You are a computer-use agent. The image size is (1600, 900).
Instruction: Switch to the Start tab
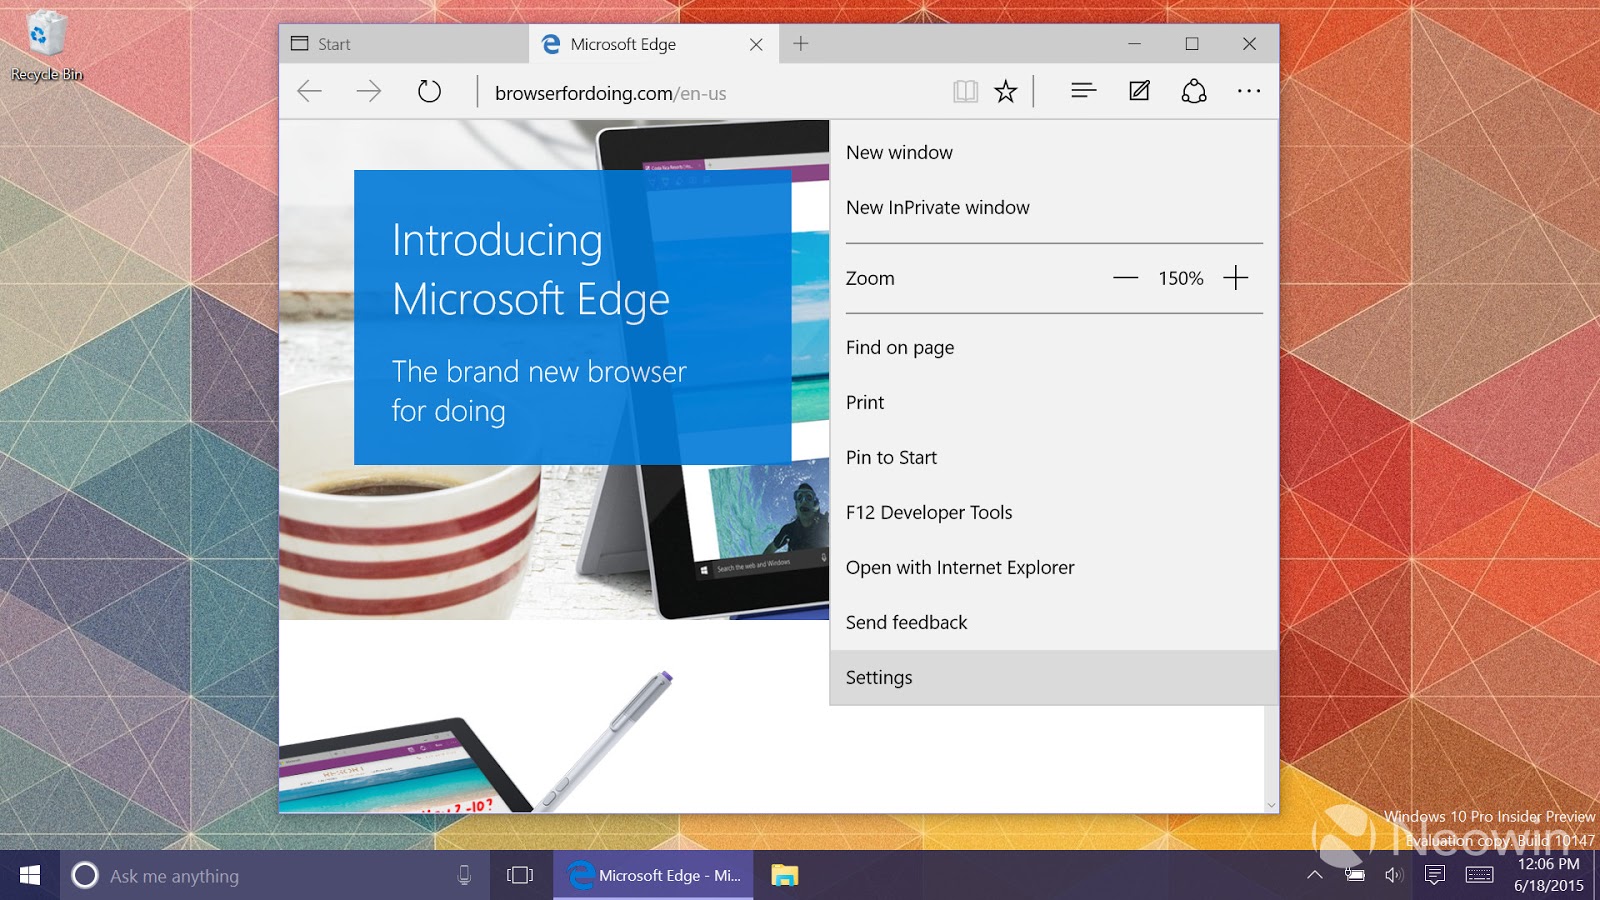point(404,44)
